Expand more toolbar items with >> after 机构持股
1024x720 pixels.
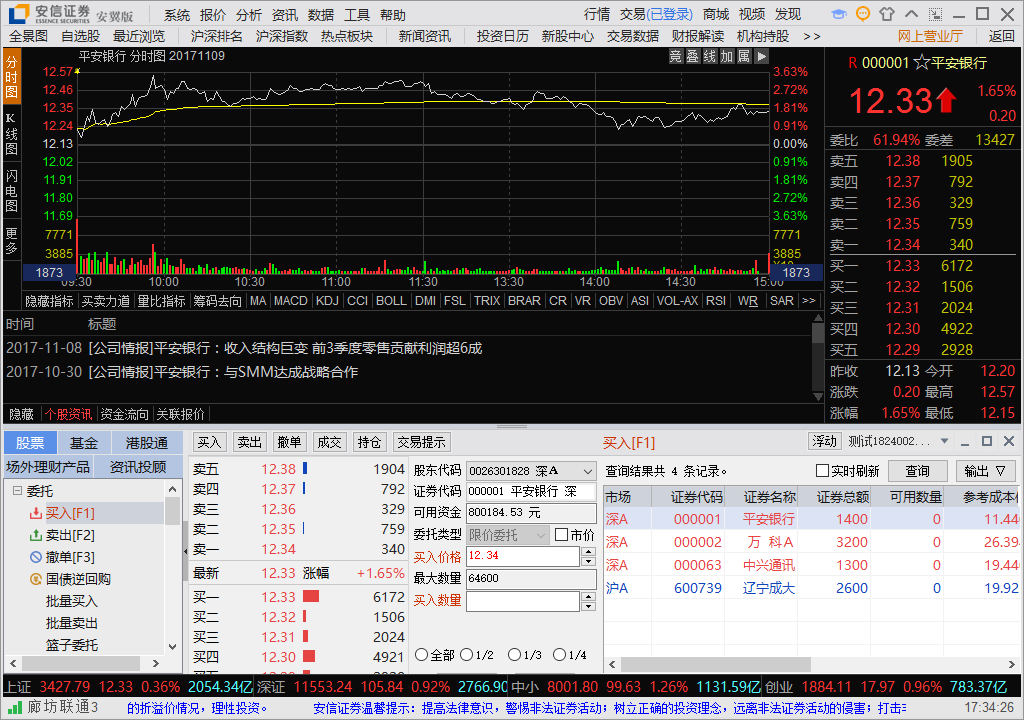point(812,37)
